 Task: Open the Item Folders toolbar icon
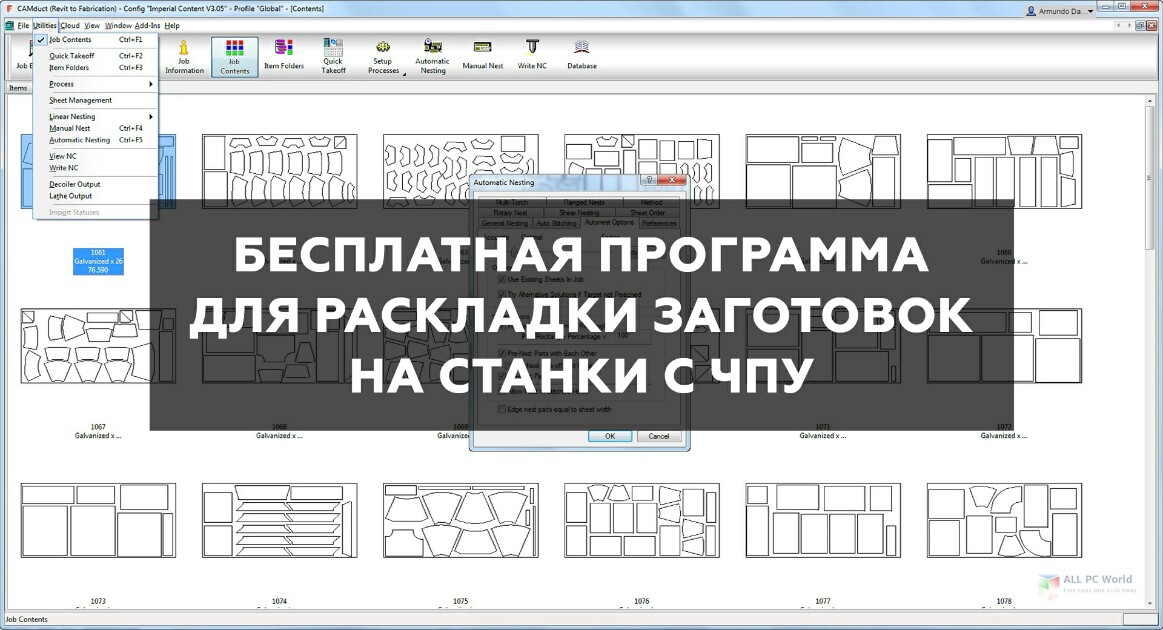[x=283, y=56]
